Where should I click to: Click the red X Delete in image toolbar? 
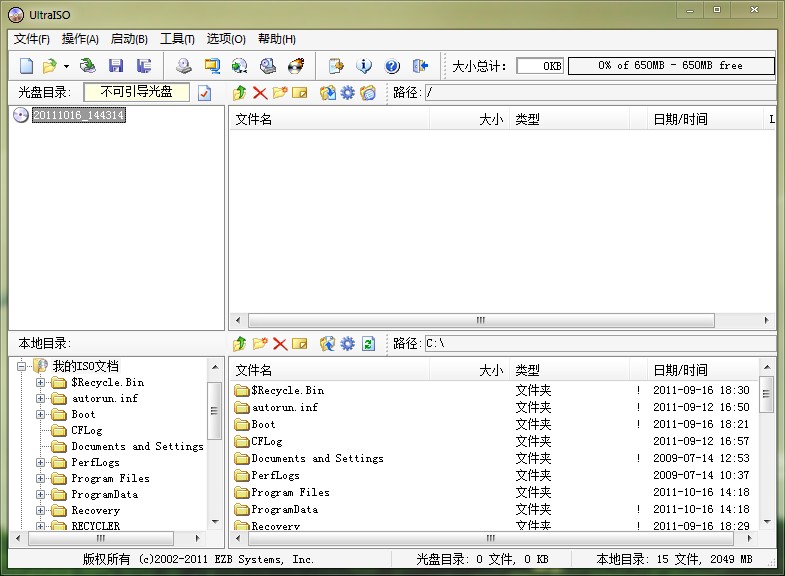tap(260, 93)
